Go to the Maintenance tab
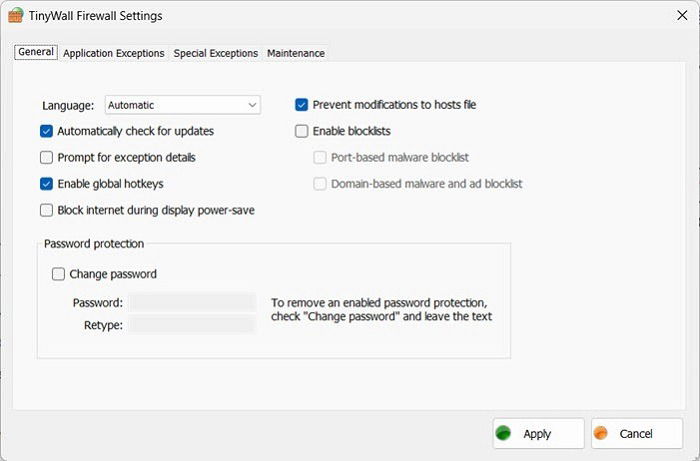The width and height of the screenshot is (700, 461). click(296, 53)
